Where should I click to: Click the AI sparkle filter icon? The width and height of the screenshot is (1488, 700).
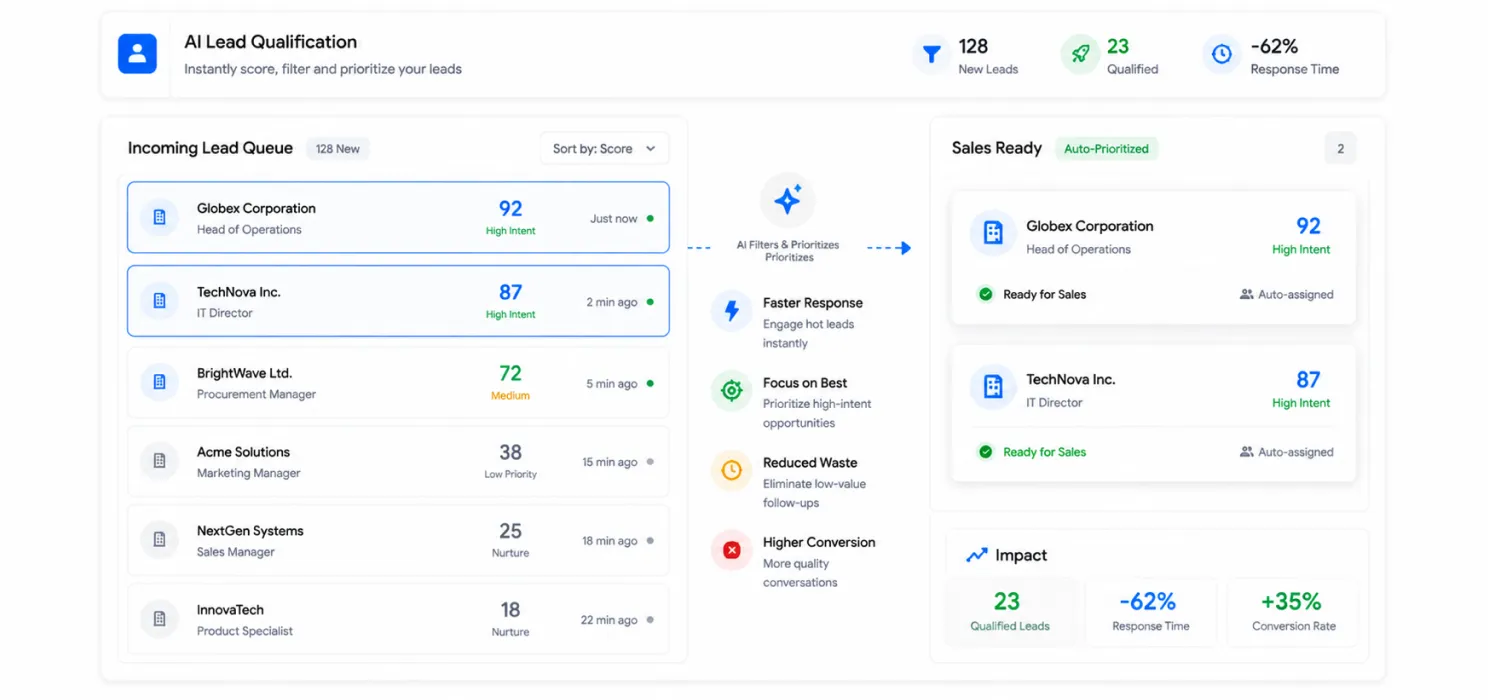click(788, 201)
